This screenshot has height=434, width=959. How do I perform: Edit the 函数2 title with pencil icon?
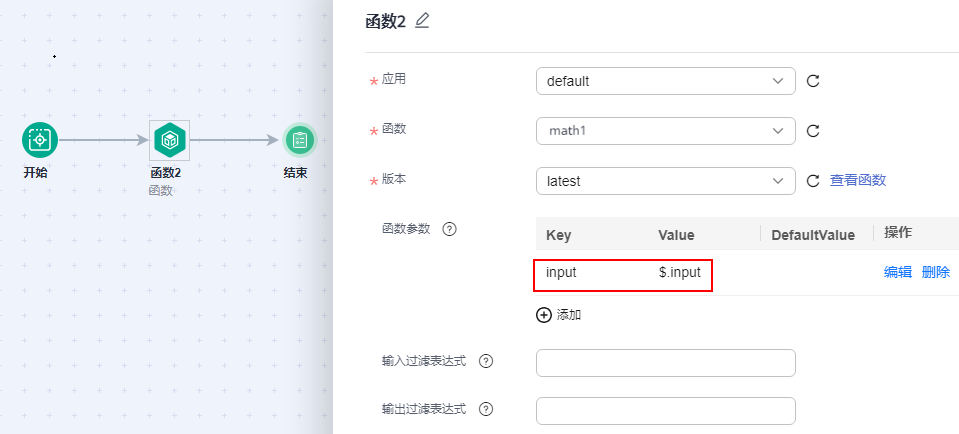pyautogui.click(x=422, y=21)
